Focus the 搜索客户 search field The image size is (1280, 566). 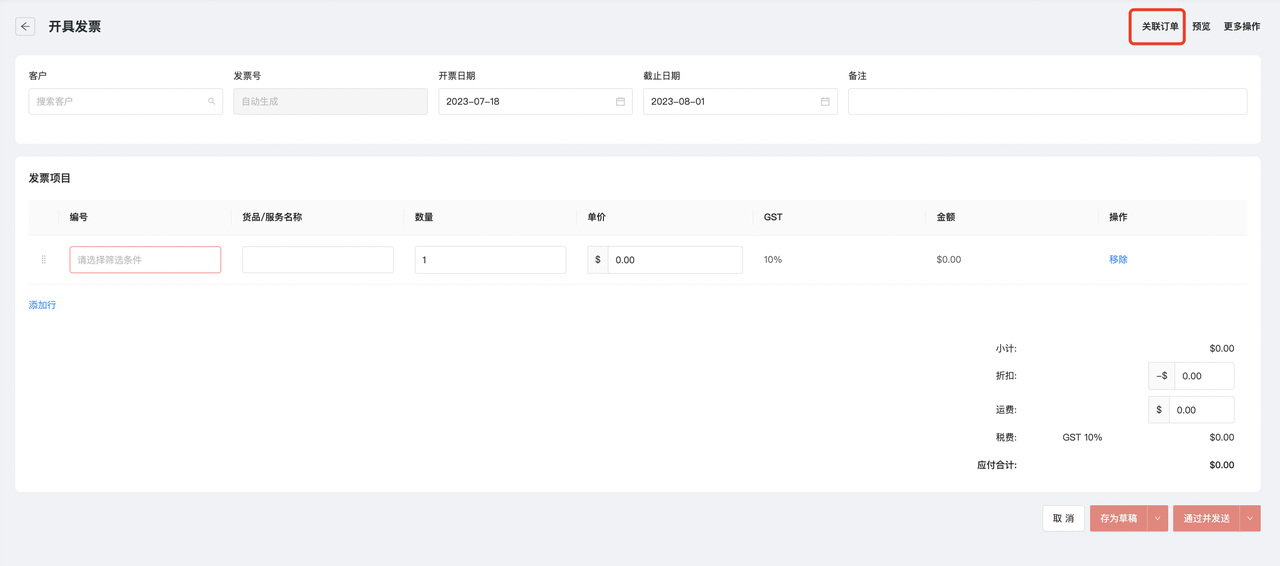pyautogui.click(x=126, y=101)
